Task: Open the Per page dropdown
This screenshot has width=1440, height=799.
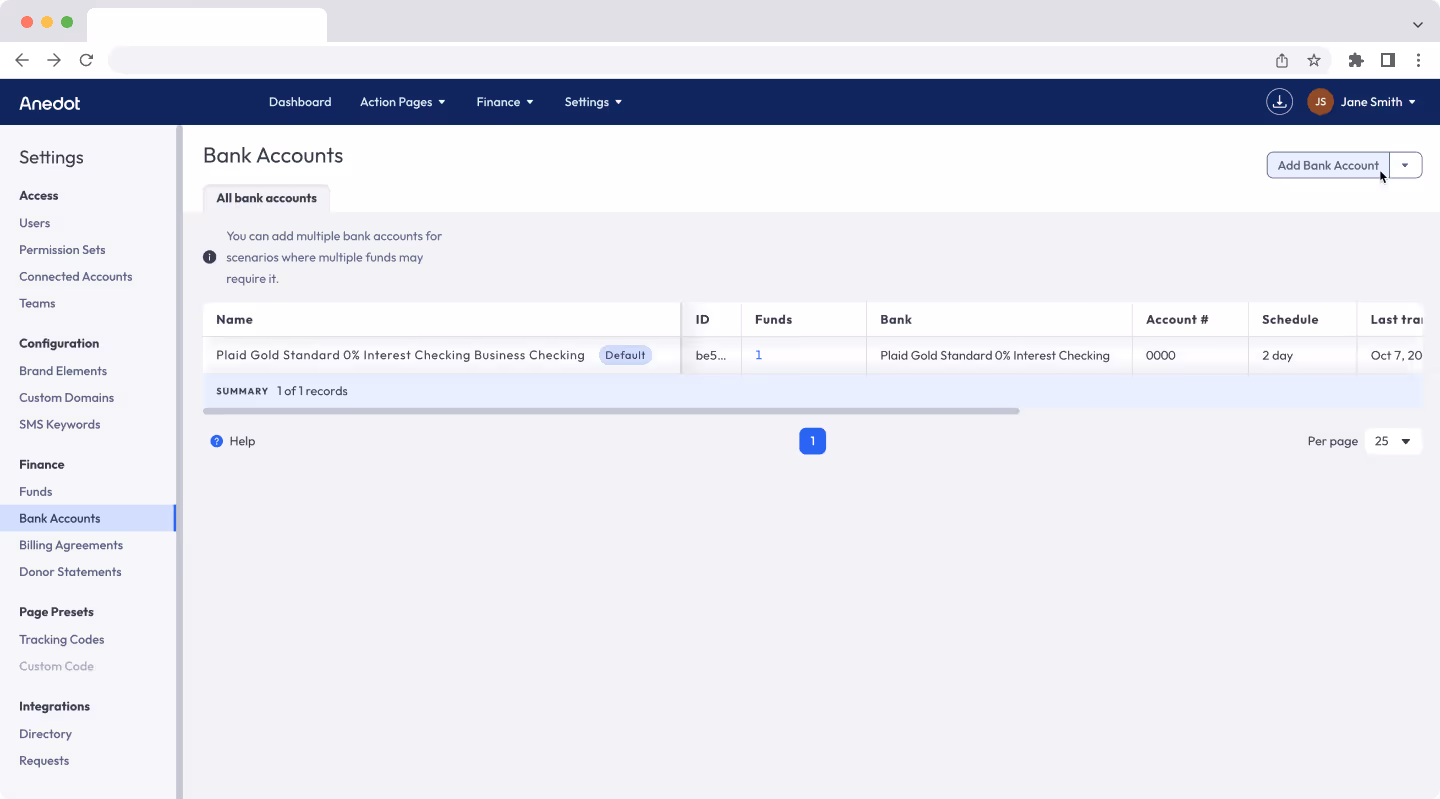Action: point(1393,441)
